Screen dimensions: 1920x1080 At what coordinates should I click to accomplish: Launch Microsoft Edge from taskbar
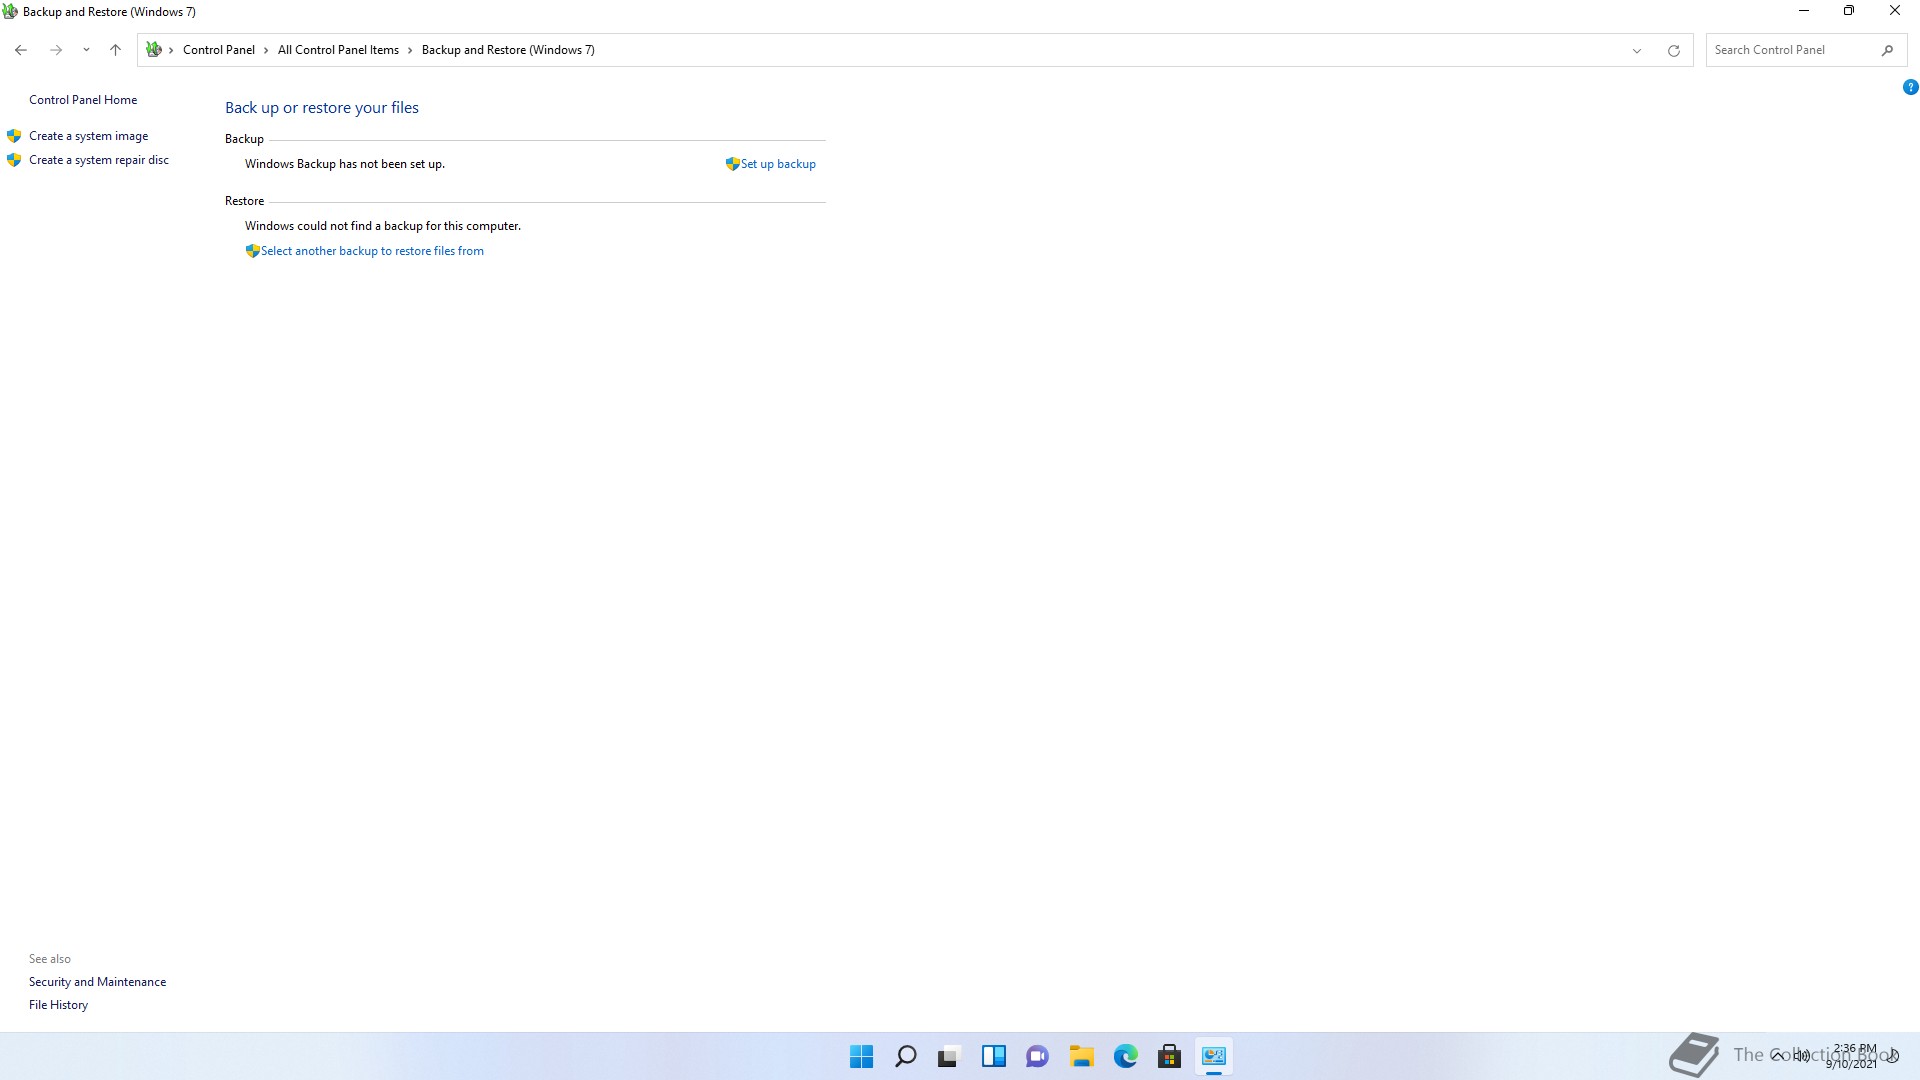tap(1125, 1056)
